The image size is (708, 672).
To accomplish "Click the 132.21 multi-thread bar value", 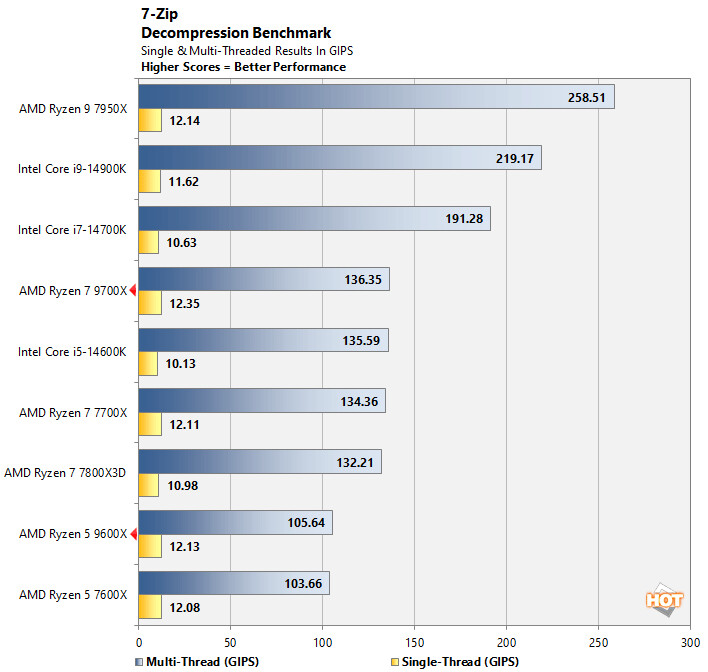I will (355, 462).
